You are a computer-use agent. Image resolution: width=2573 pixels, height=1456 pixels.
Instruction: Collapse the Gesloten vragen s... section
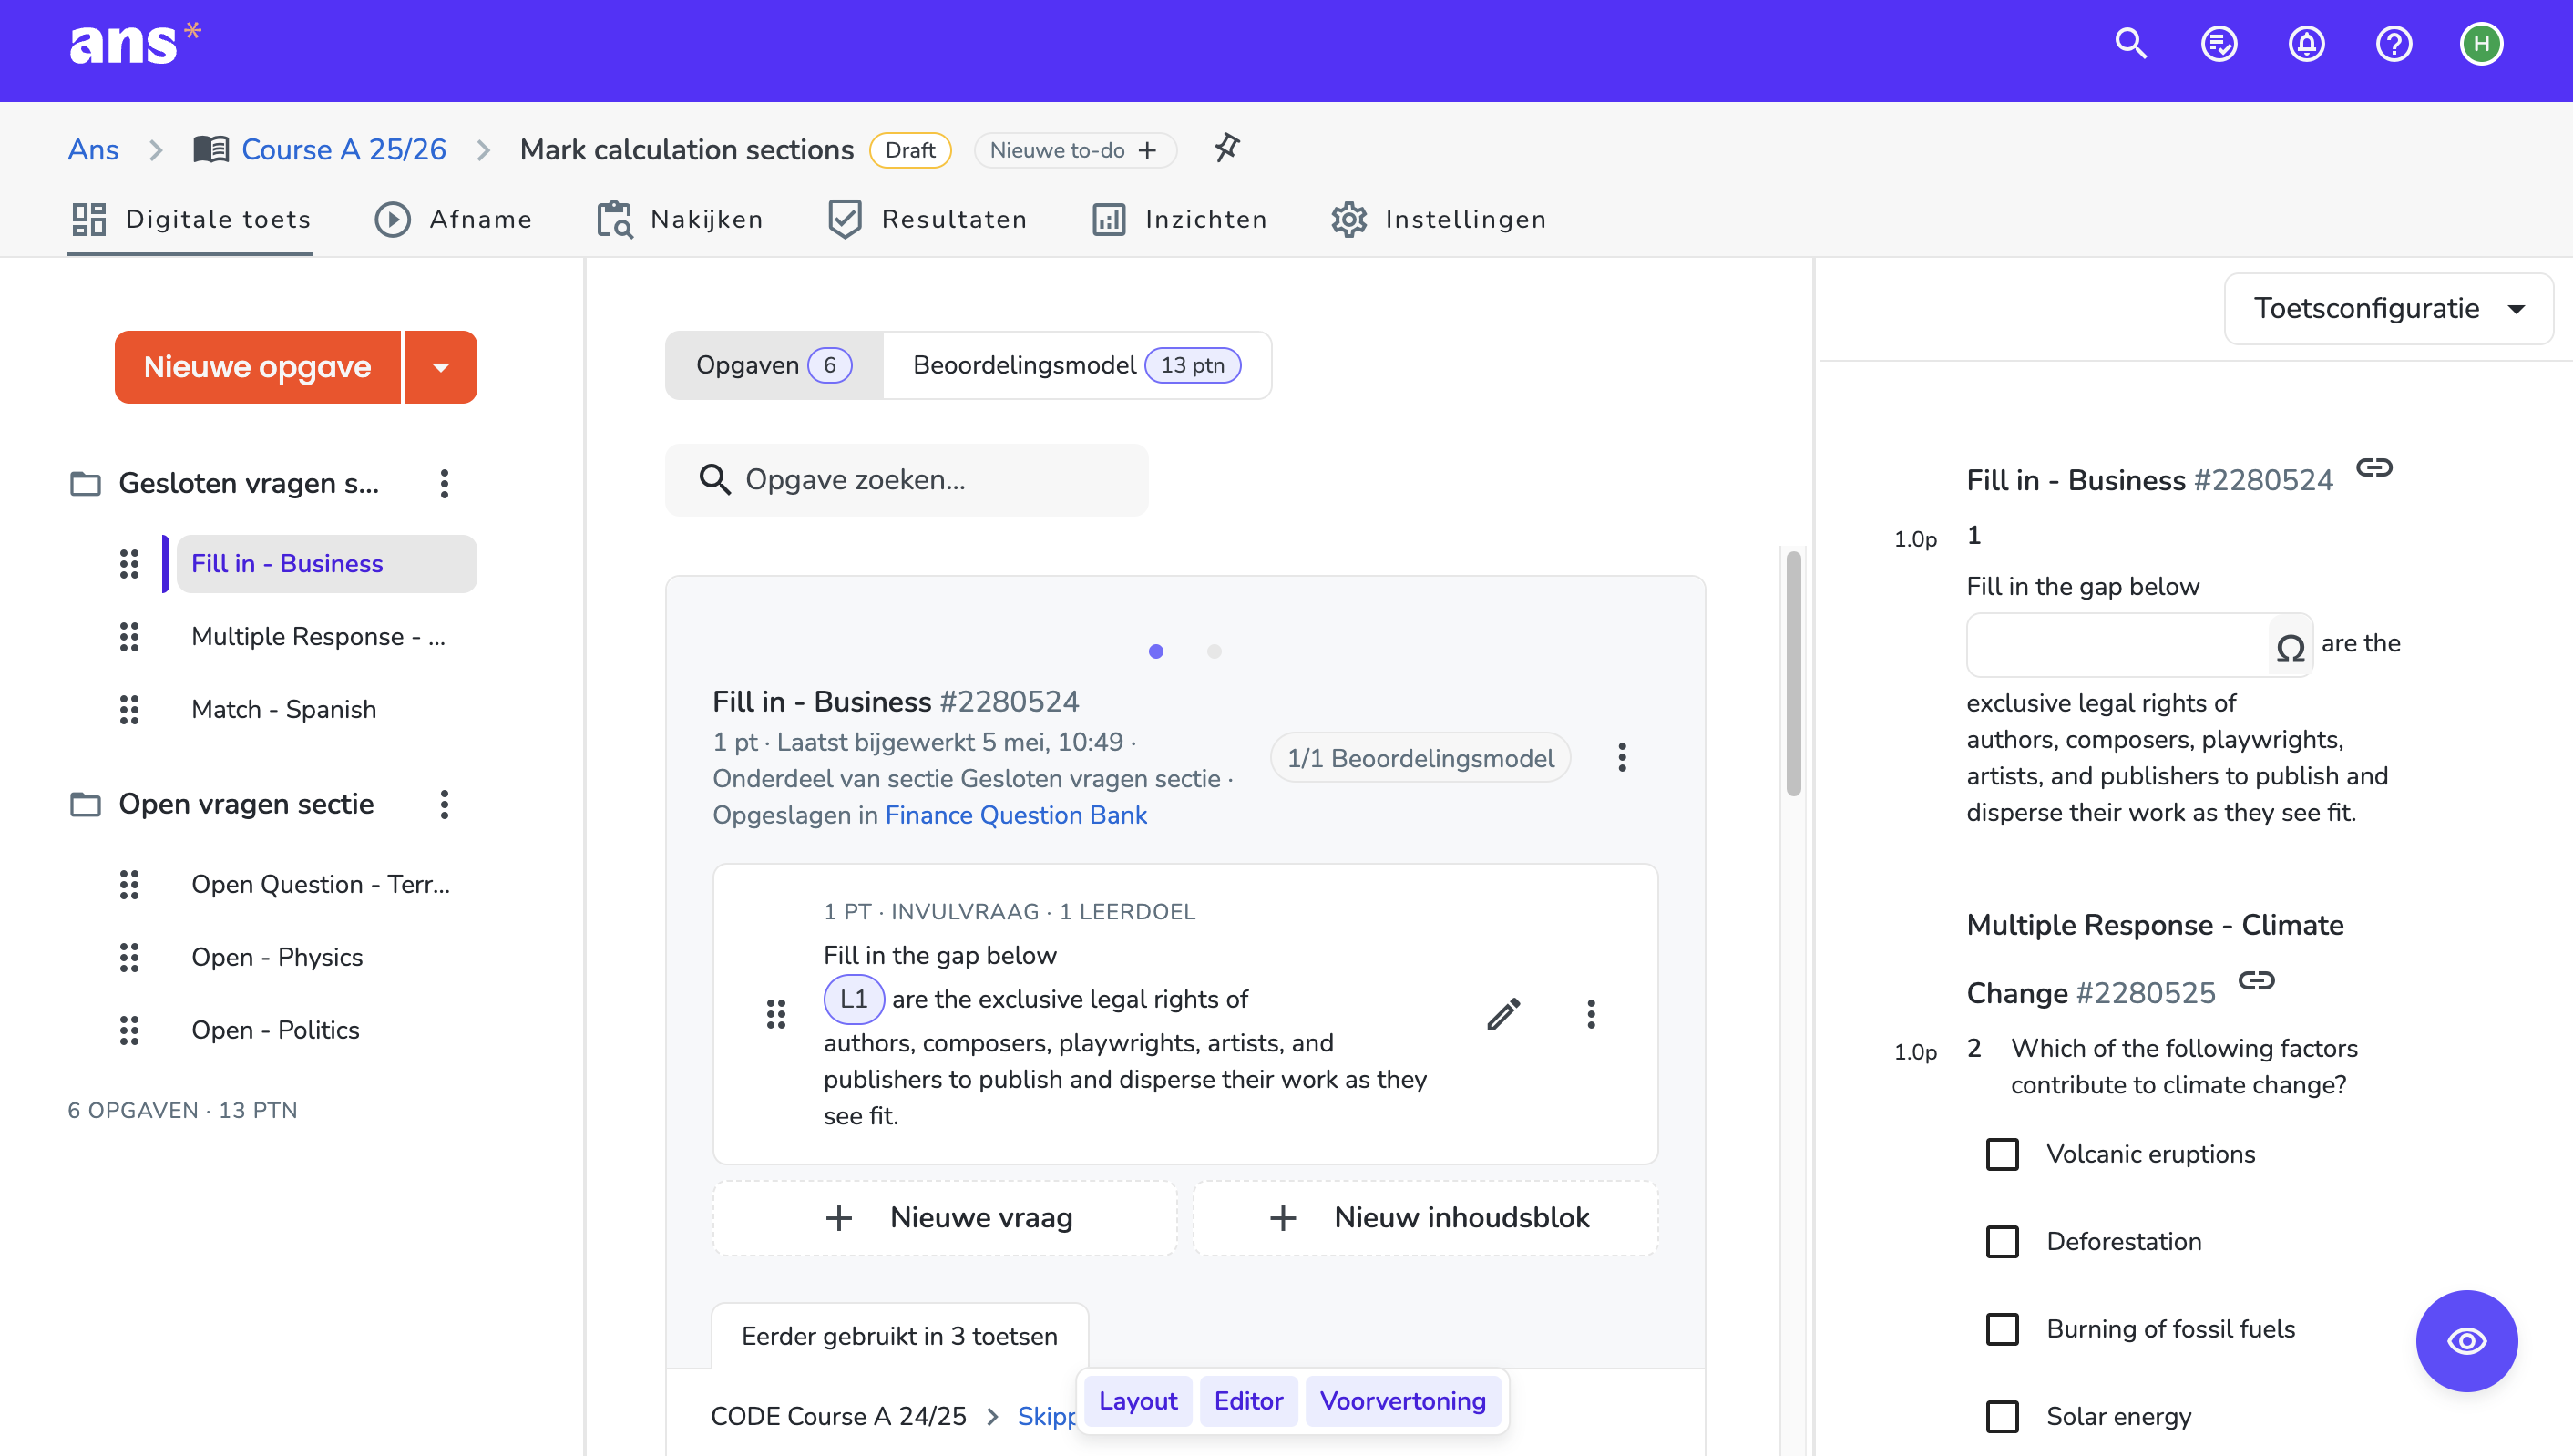249,484
